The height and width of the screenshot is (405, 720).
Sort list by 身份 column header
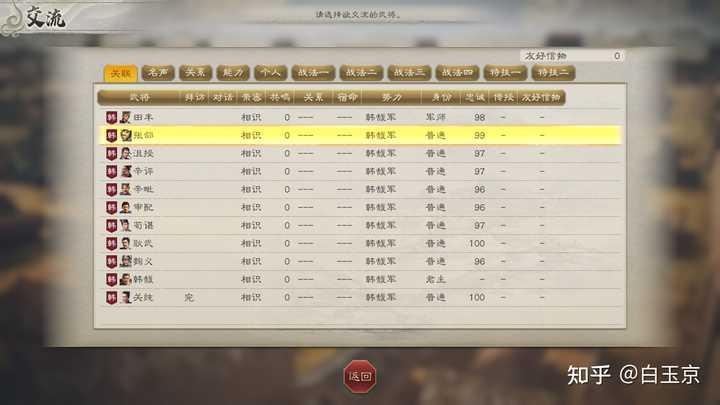pyautogui.click(x=442, y=97)
